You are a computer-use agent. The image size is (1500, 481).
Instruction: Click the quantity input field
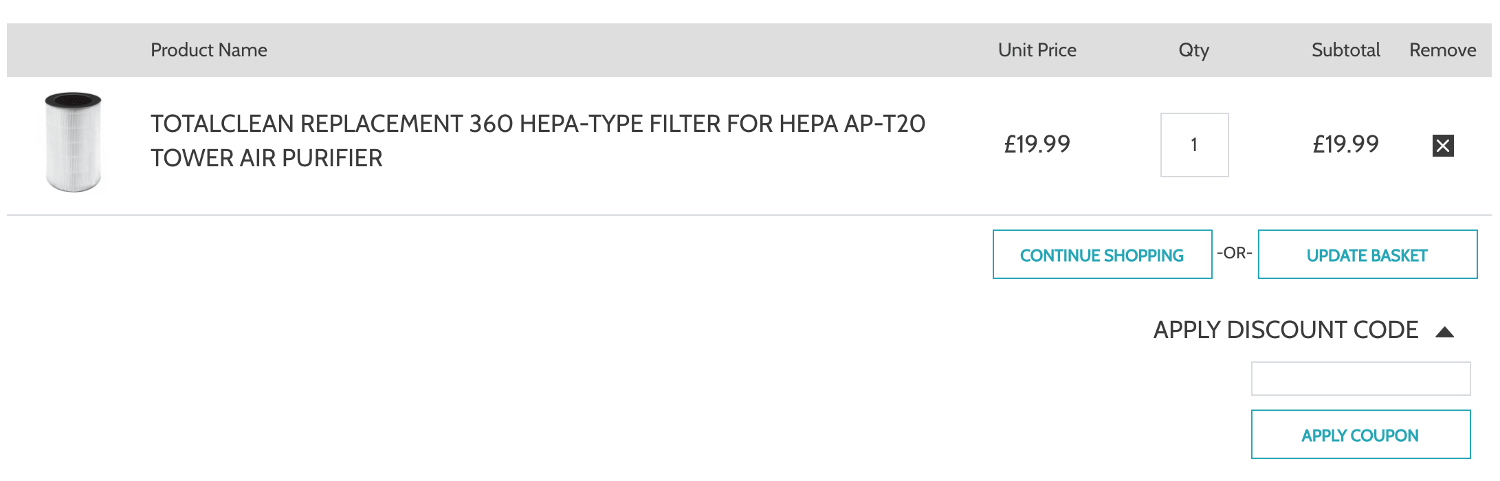click(1194, 145)
